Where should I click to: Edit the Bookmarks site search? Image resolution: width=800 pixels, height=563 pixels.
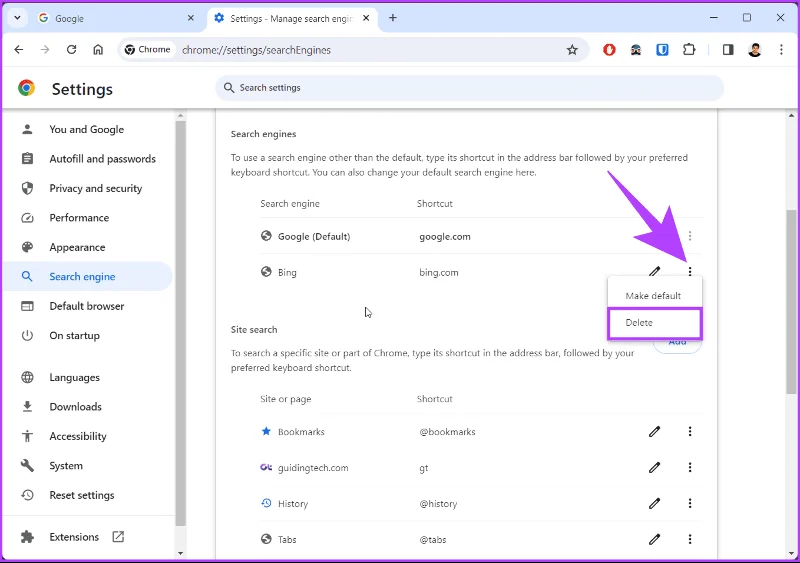(x=655, y=432)
